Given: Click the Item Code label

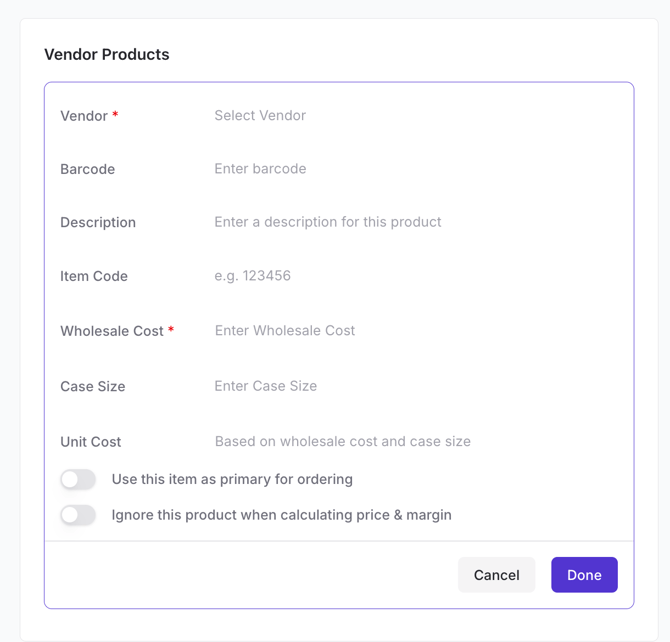Looking at the screenshot, I should (94, 276).
